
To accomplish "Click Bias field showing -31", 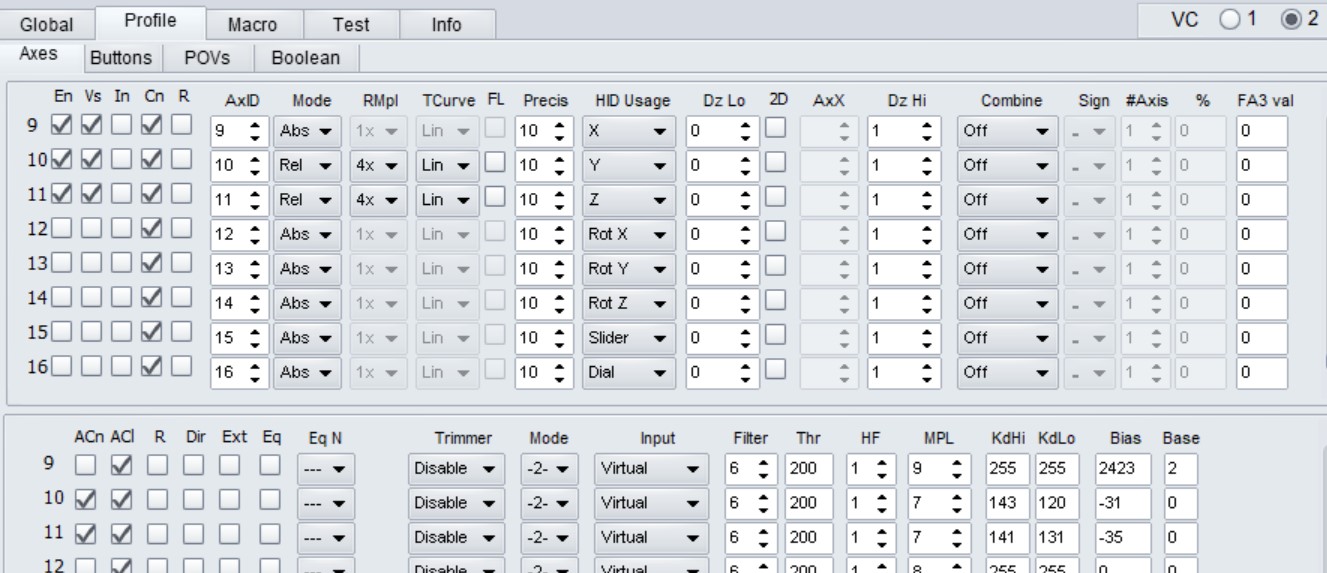I will (1122, 503).
